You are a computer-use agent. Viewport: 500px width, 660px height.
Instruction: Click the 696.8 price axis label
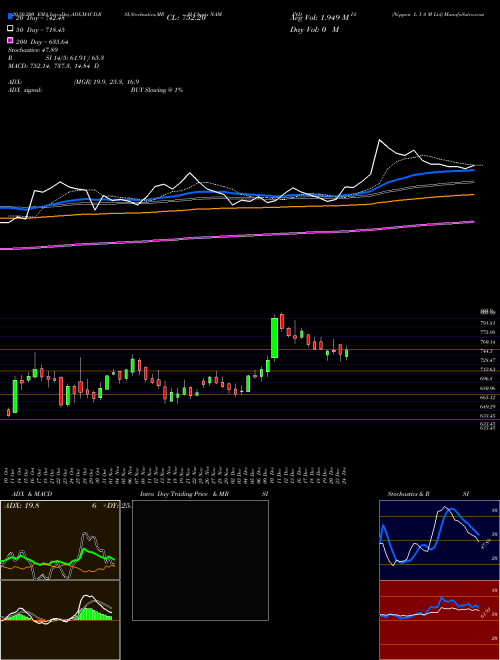(x=487, y=378)
